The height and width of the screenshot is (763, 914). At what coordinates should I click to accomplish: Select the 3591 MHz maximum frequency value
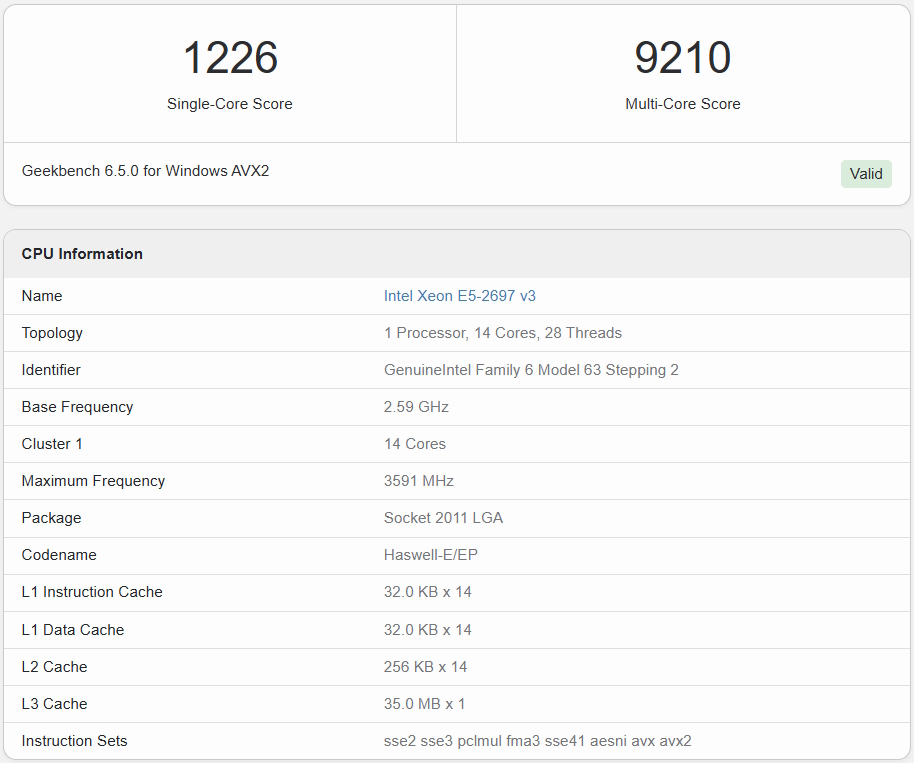click(419, 481)
